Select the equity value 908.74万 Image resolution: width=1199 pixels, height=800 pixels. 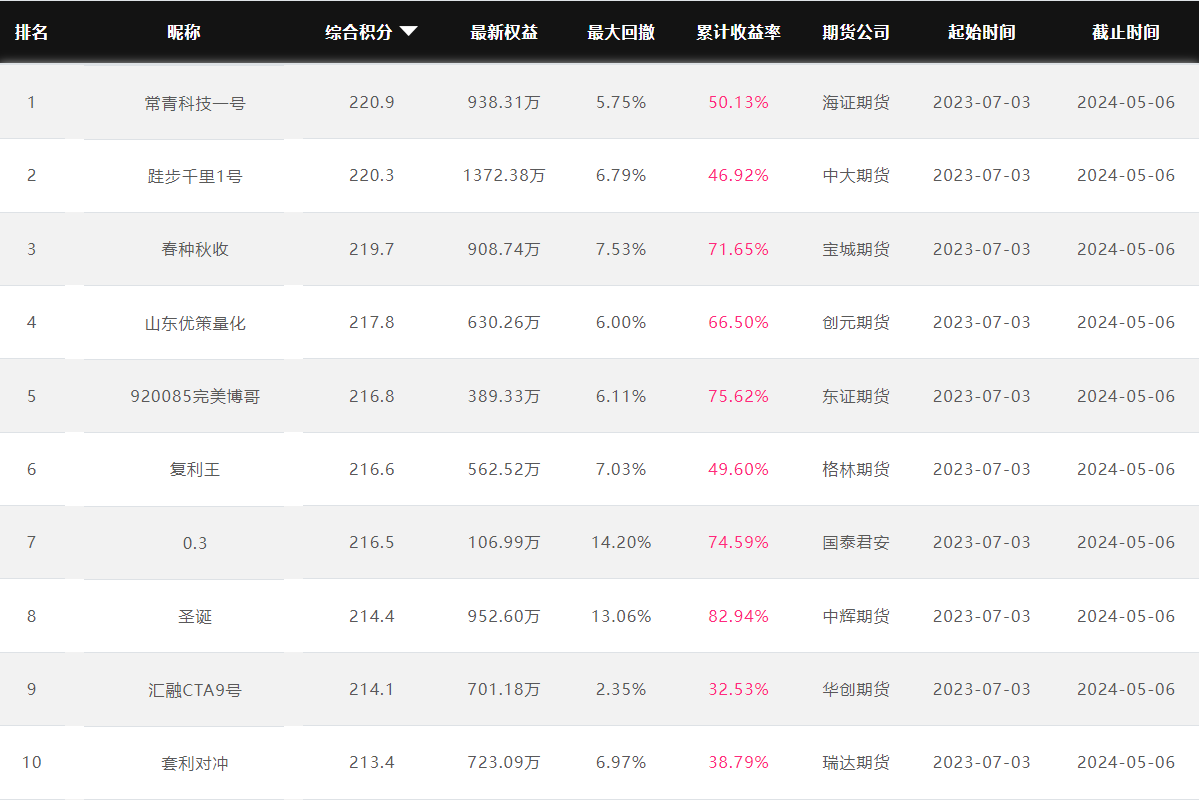pos(504,249)
